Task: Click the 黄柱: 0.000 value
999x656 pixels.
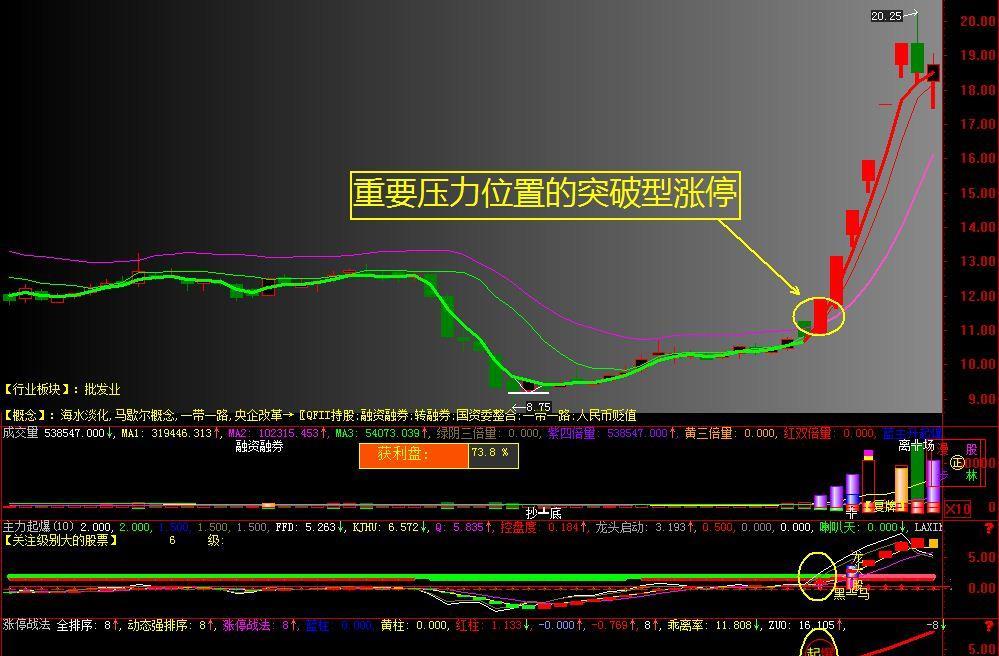Action: point(414,625)
